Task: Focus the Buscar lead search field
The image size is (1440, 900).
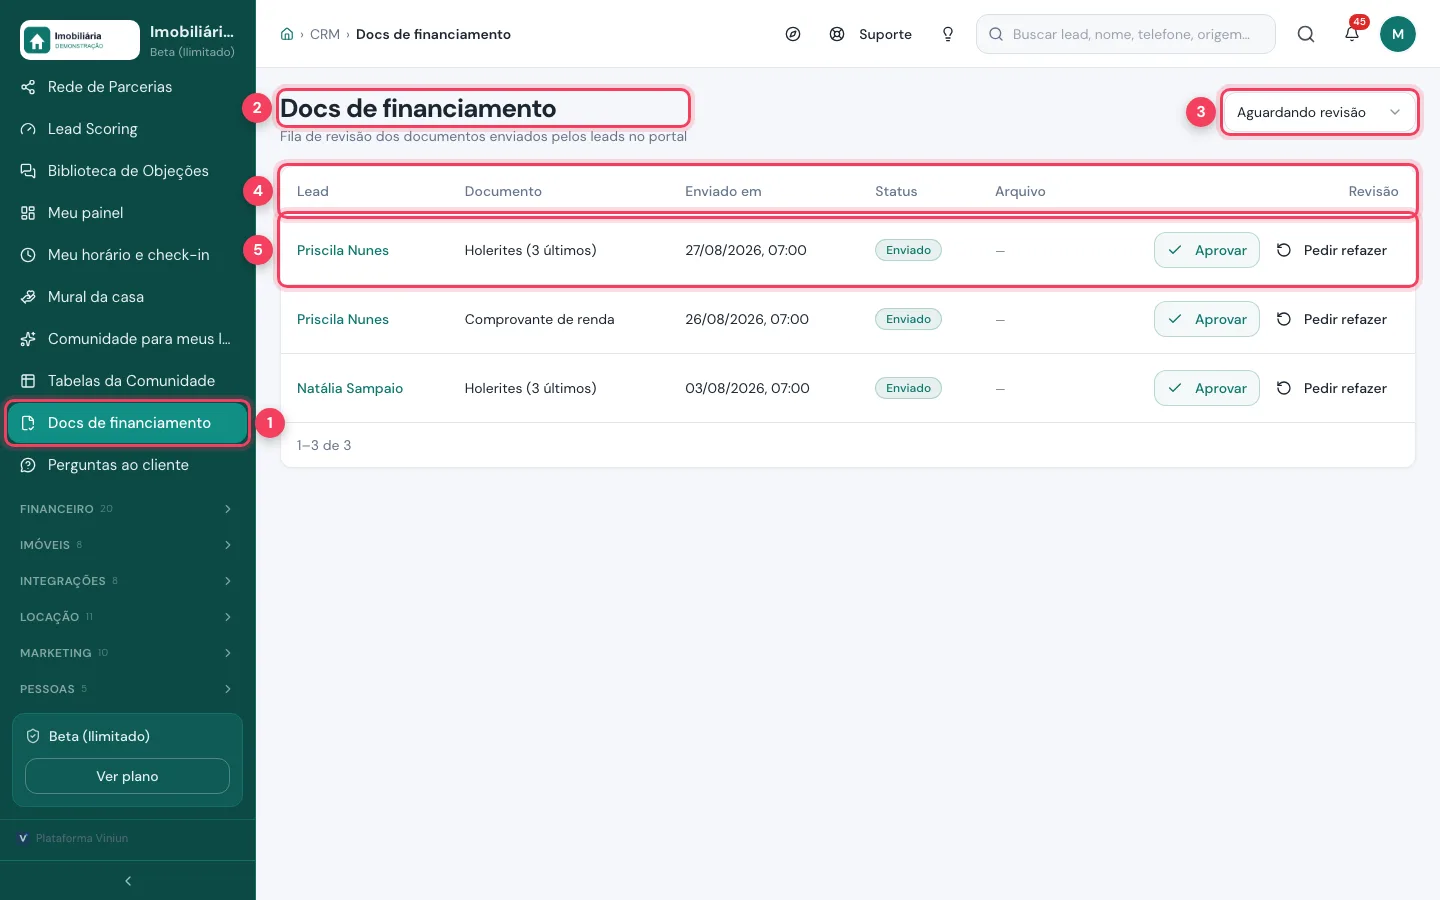Action: pos(1126,34)
